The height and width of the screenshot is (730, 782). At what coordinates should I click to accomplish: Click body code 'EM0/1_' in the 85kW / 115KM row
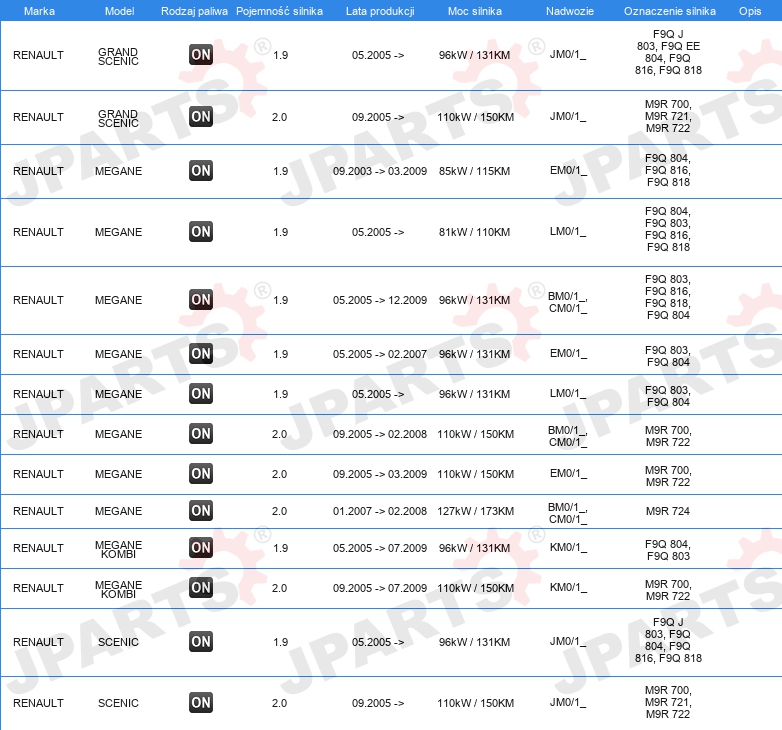568,171
